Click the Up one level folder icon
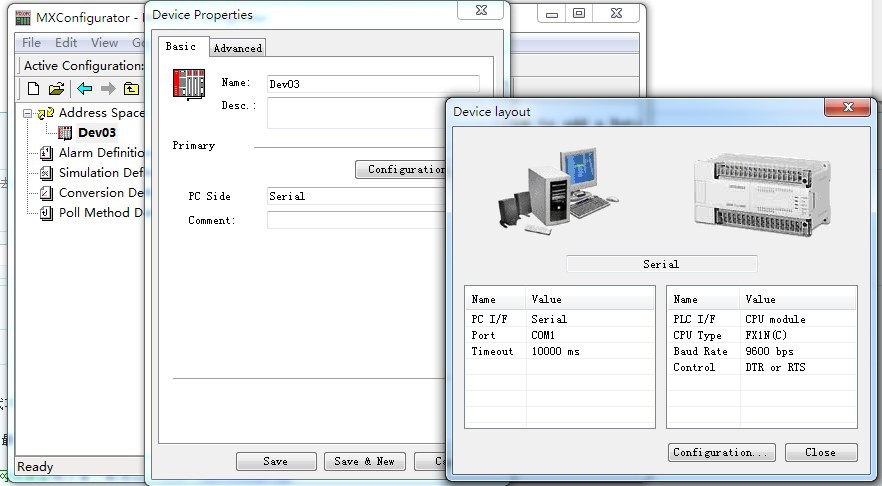This screenshot has width=882, height=486. pos(131,89)
